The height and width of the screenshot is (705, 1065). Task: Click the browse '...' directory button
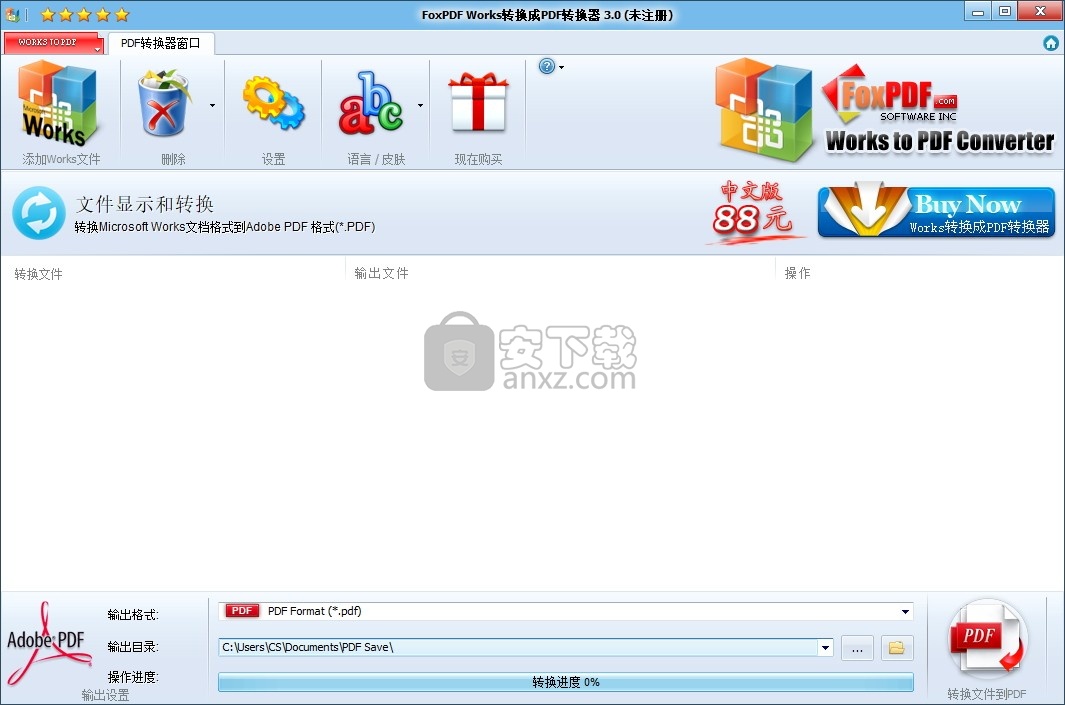pyautogui.click(x=857, y=648)
